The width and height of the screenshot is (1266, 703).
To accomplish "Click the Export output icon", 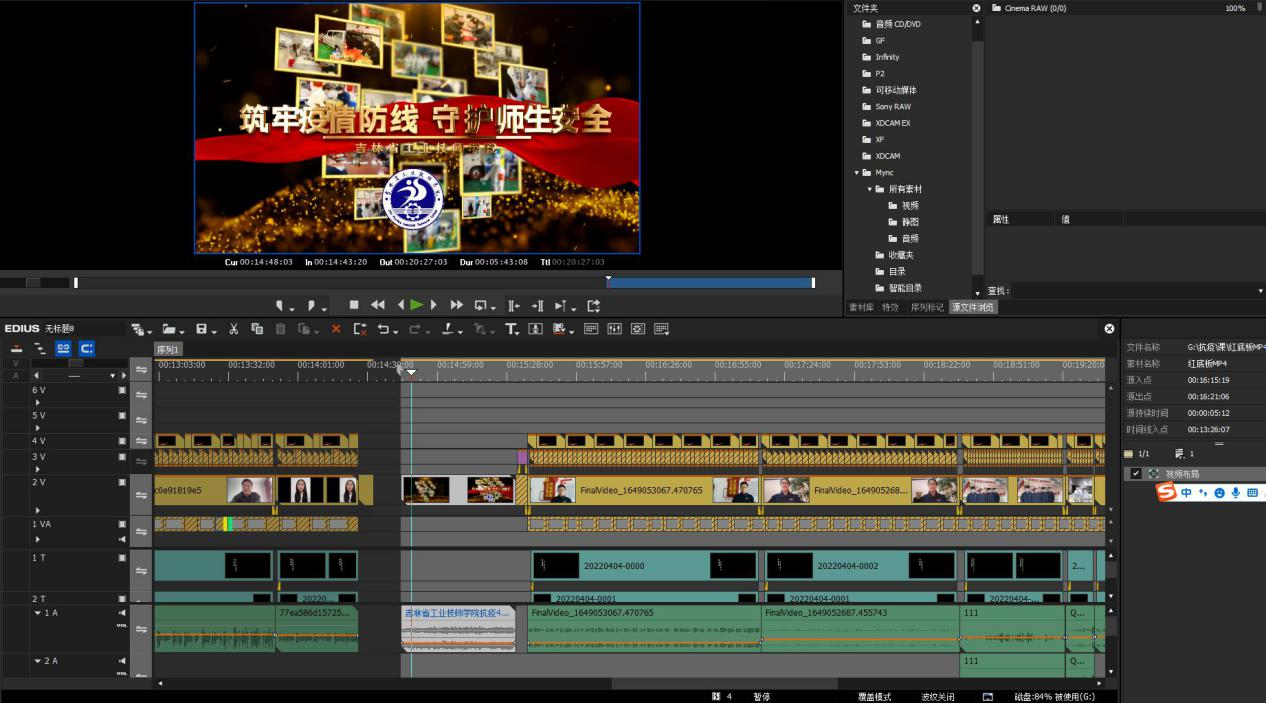I will coord(594,305).
